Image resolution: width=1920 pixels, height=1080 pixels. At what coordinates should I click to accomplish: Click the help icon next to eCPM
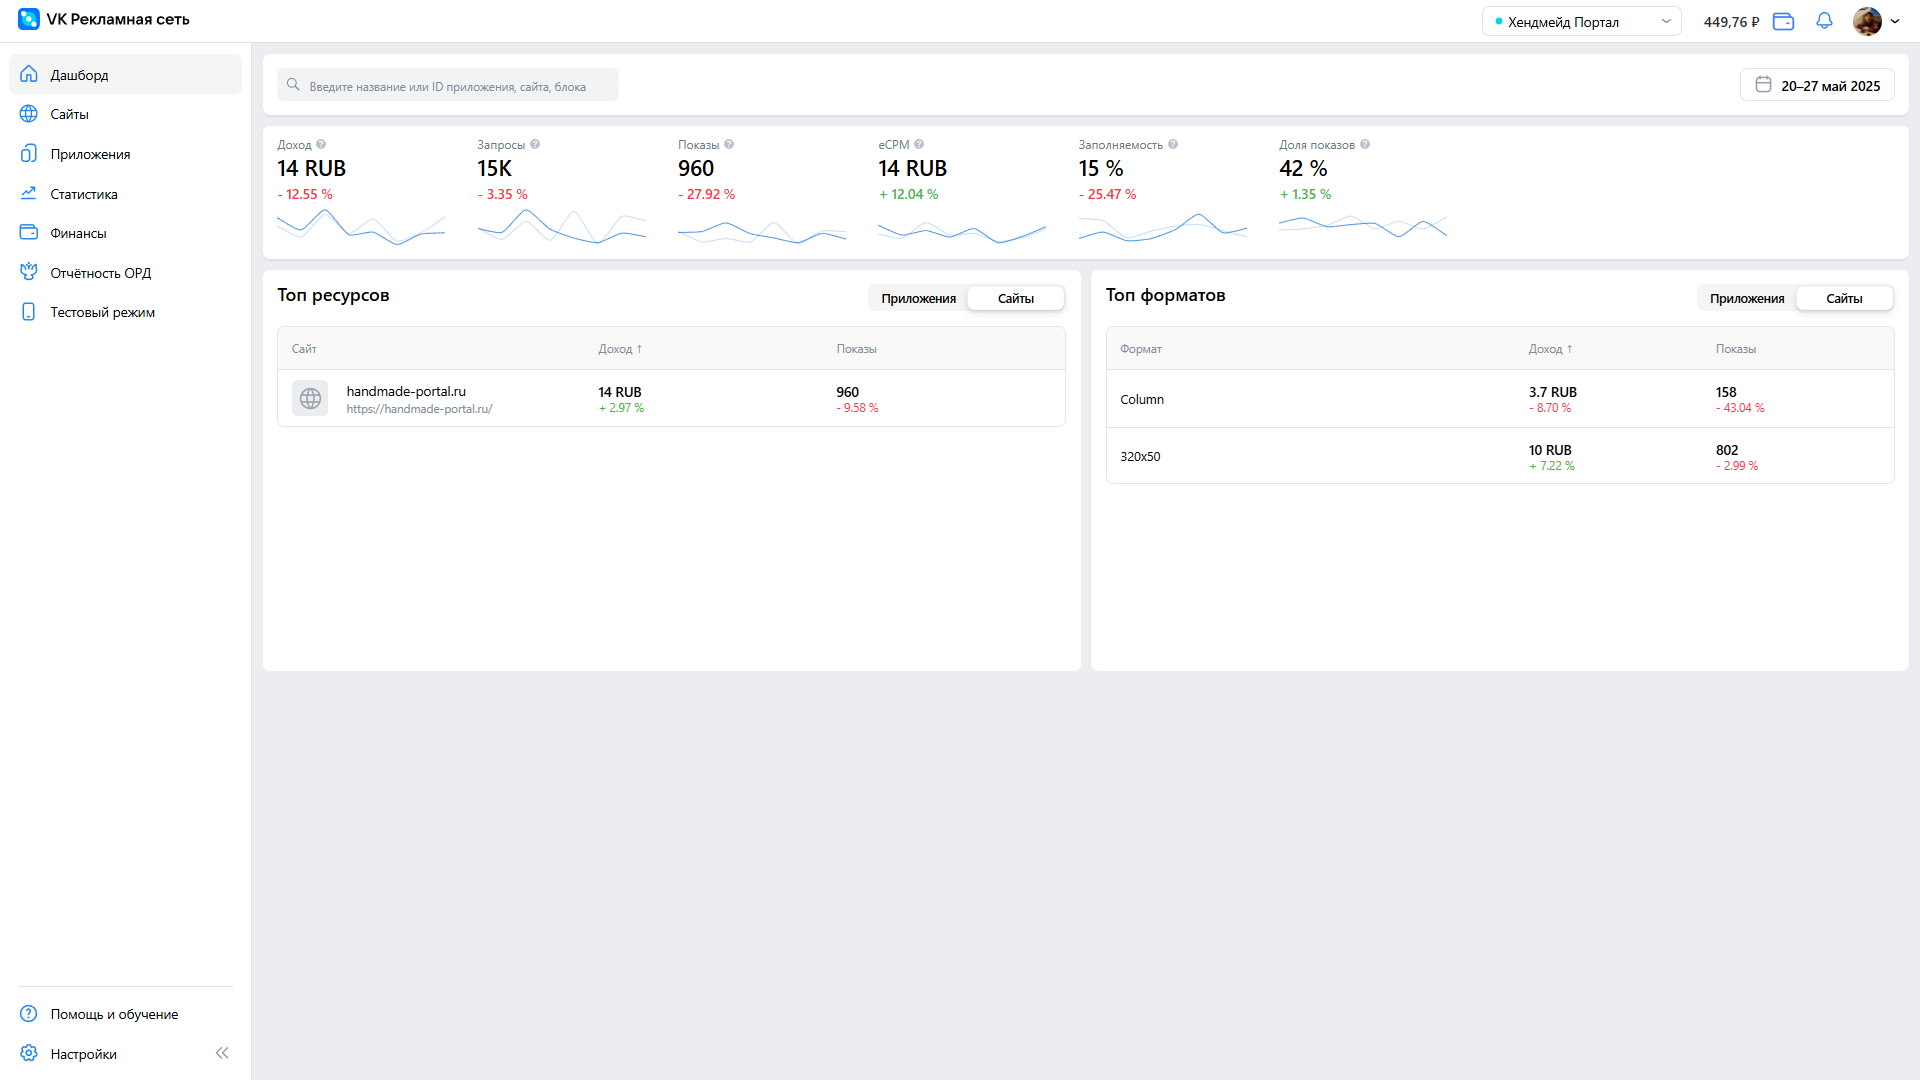[919, 144]
